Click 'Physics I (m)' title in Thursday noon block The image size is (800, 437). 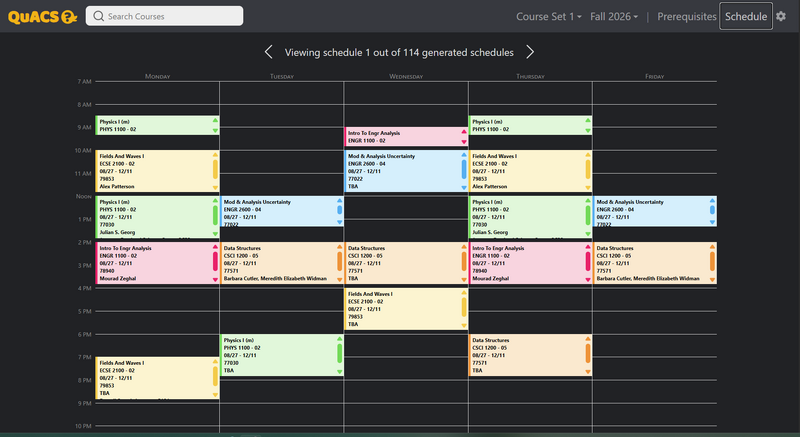click(487, 202)
